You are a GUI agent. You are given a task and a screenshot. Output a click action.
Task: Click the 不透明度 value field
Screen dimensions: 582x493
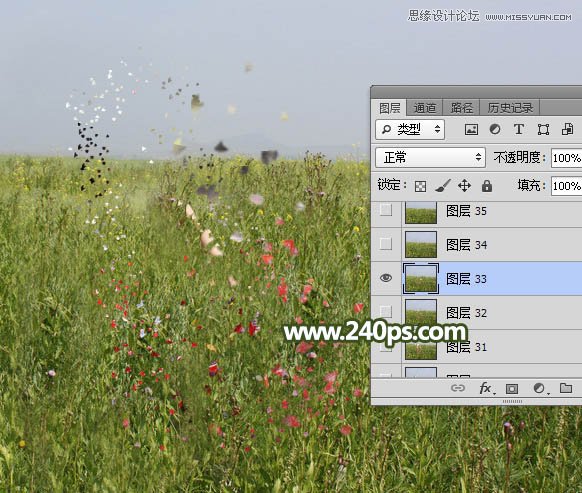[566, 158]
